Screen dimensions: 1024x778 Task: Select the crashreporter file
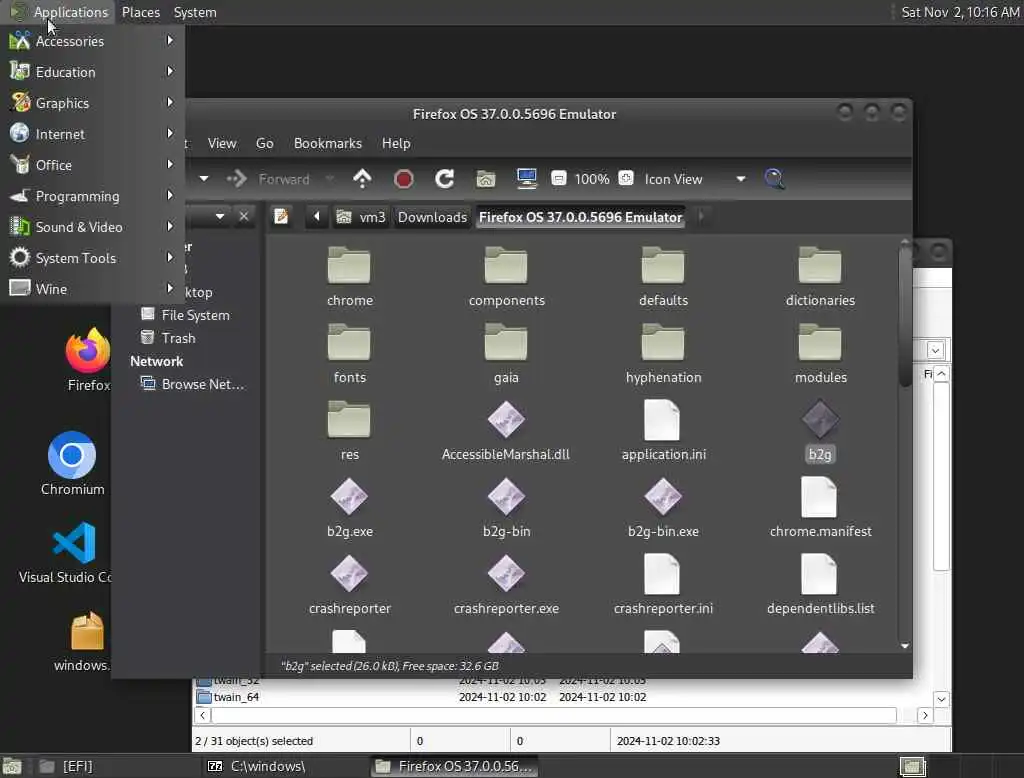click(350, 585)
